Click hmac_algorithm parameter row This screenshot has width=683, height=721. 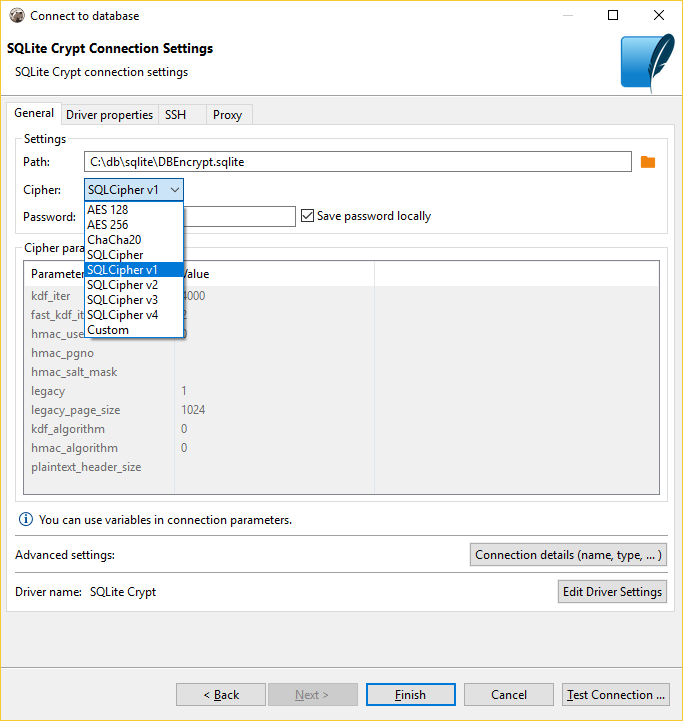(341, 448)
